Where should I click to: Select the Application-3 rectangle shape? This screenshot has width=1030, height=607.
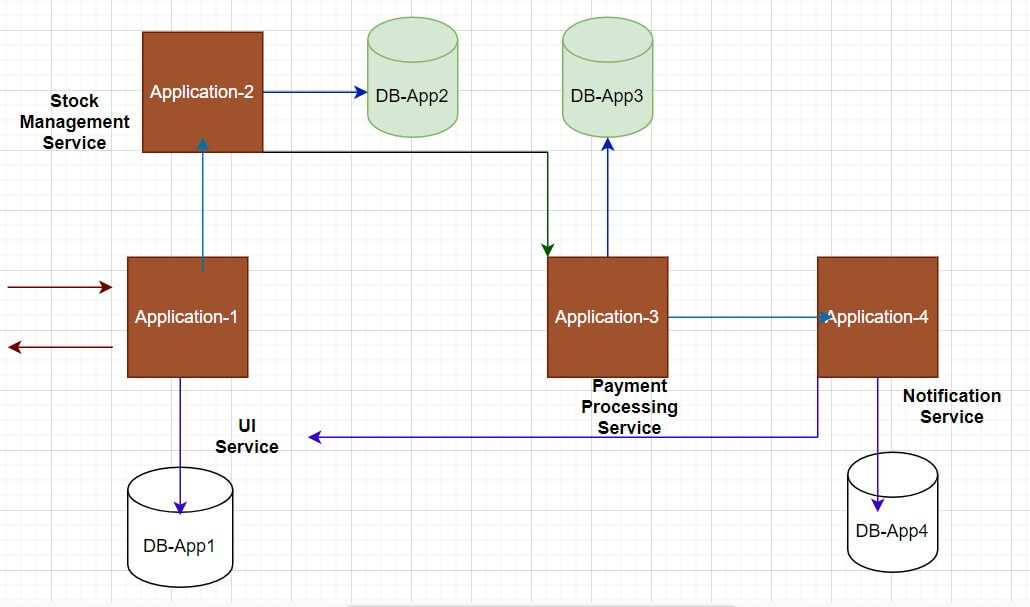tap(607, 316)
